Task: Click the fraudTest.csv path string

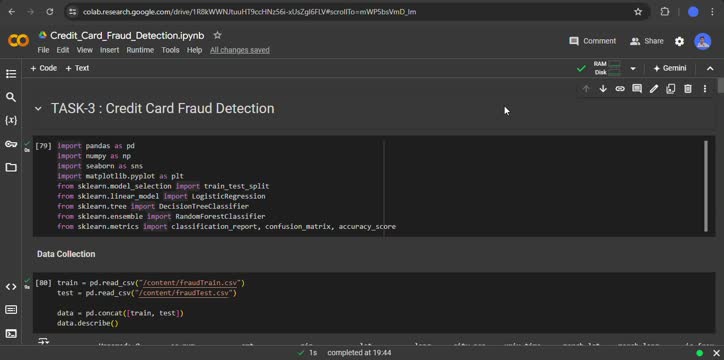Action: coord(184,293)
